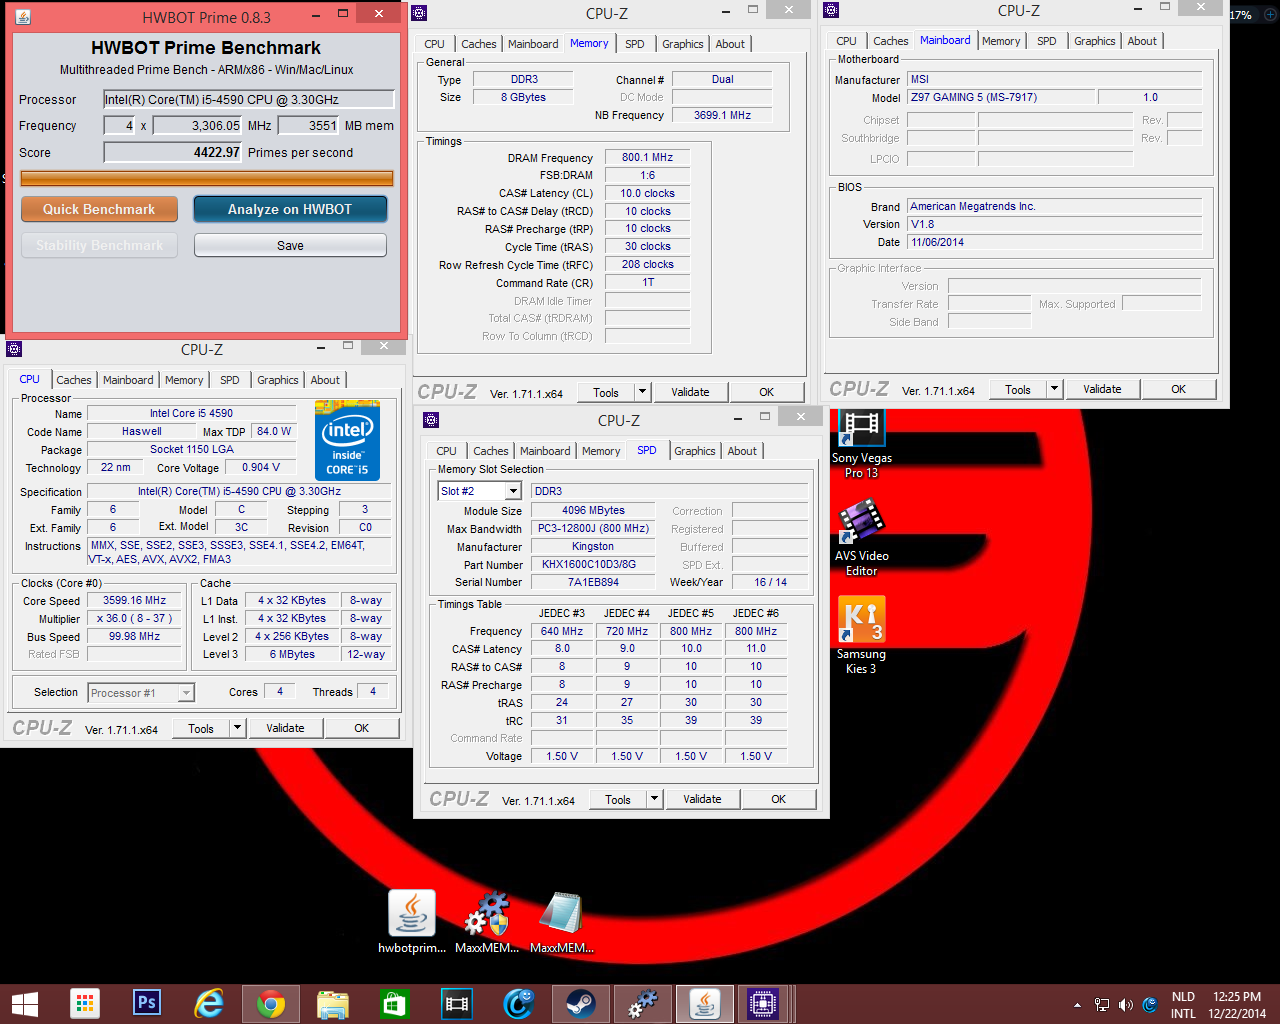Viewport: 1280px width, 1024px height.
Task: Click the volume speaker tray icon
Action: (x=1126, y=1005)
